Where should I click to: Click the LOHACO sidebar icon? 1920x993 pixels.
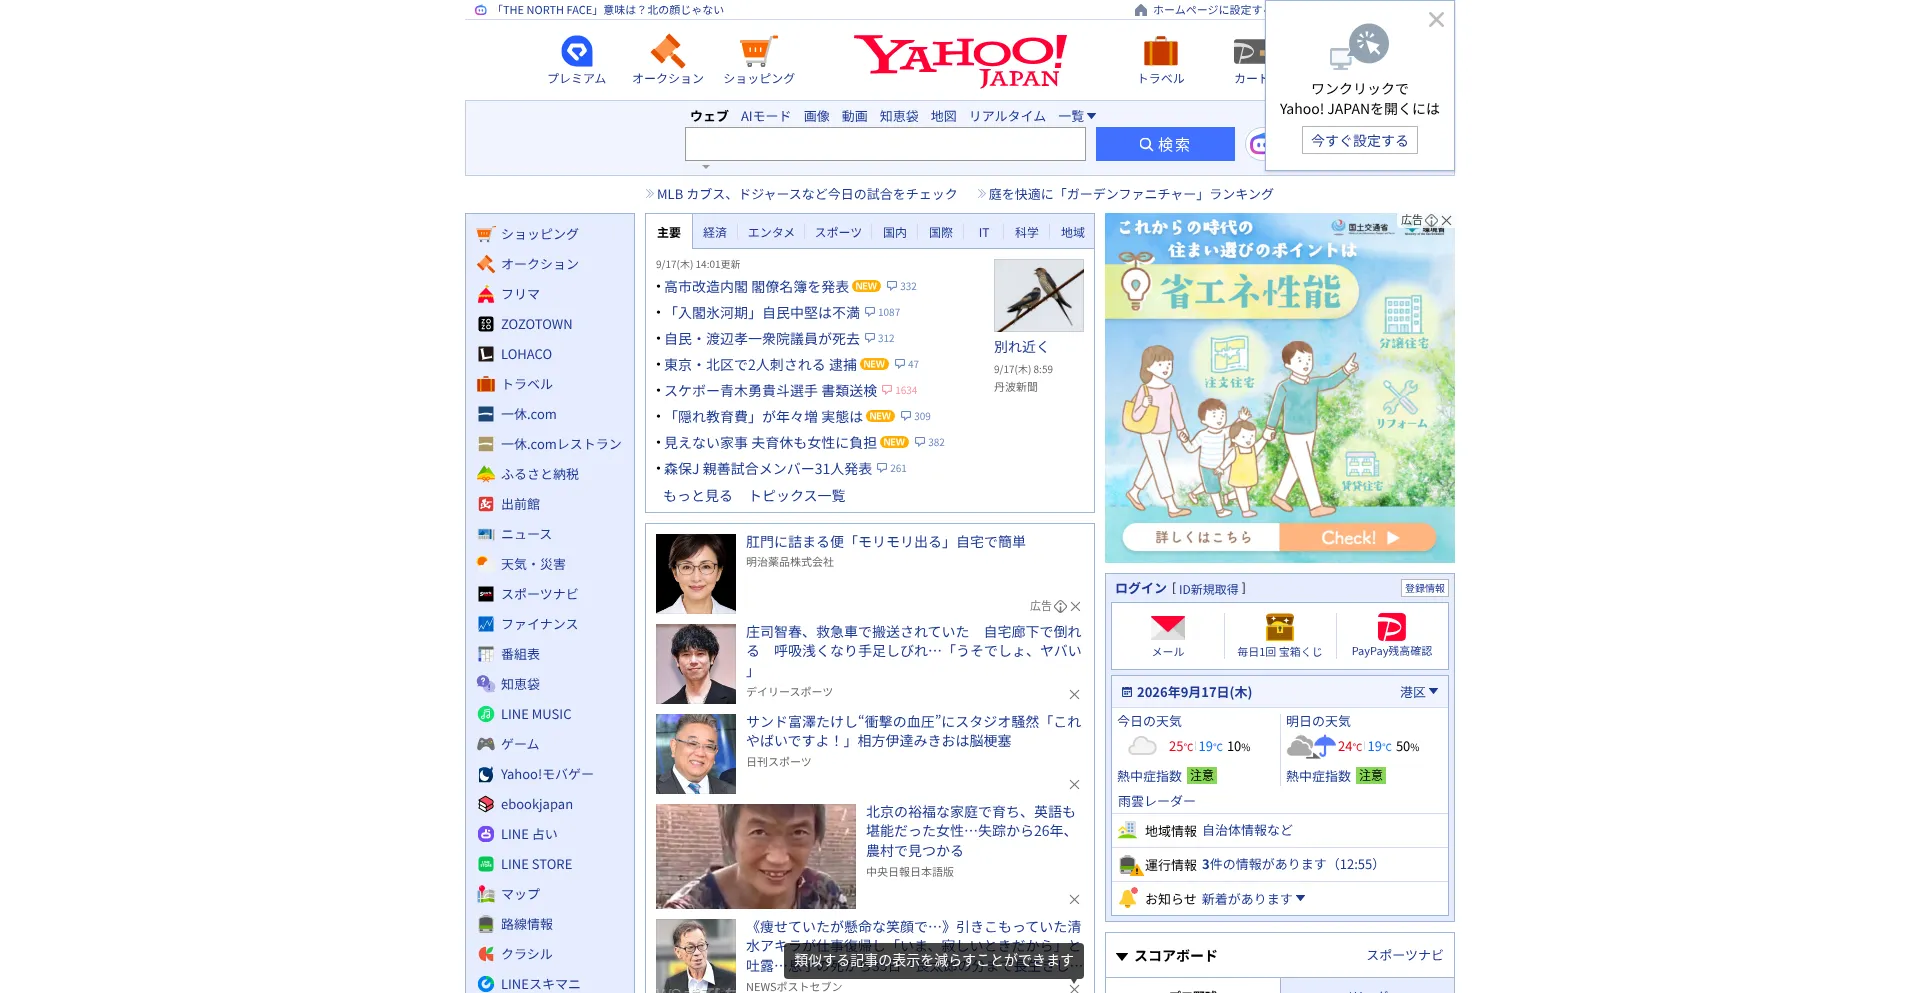pyautogui.click(x=486, y=354)
